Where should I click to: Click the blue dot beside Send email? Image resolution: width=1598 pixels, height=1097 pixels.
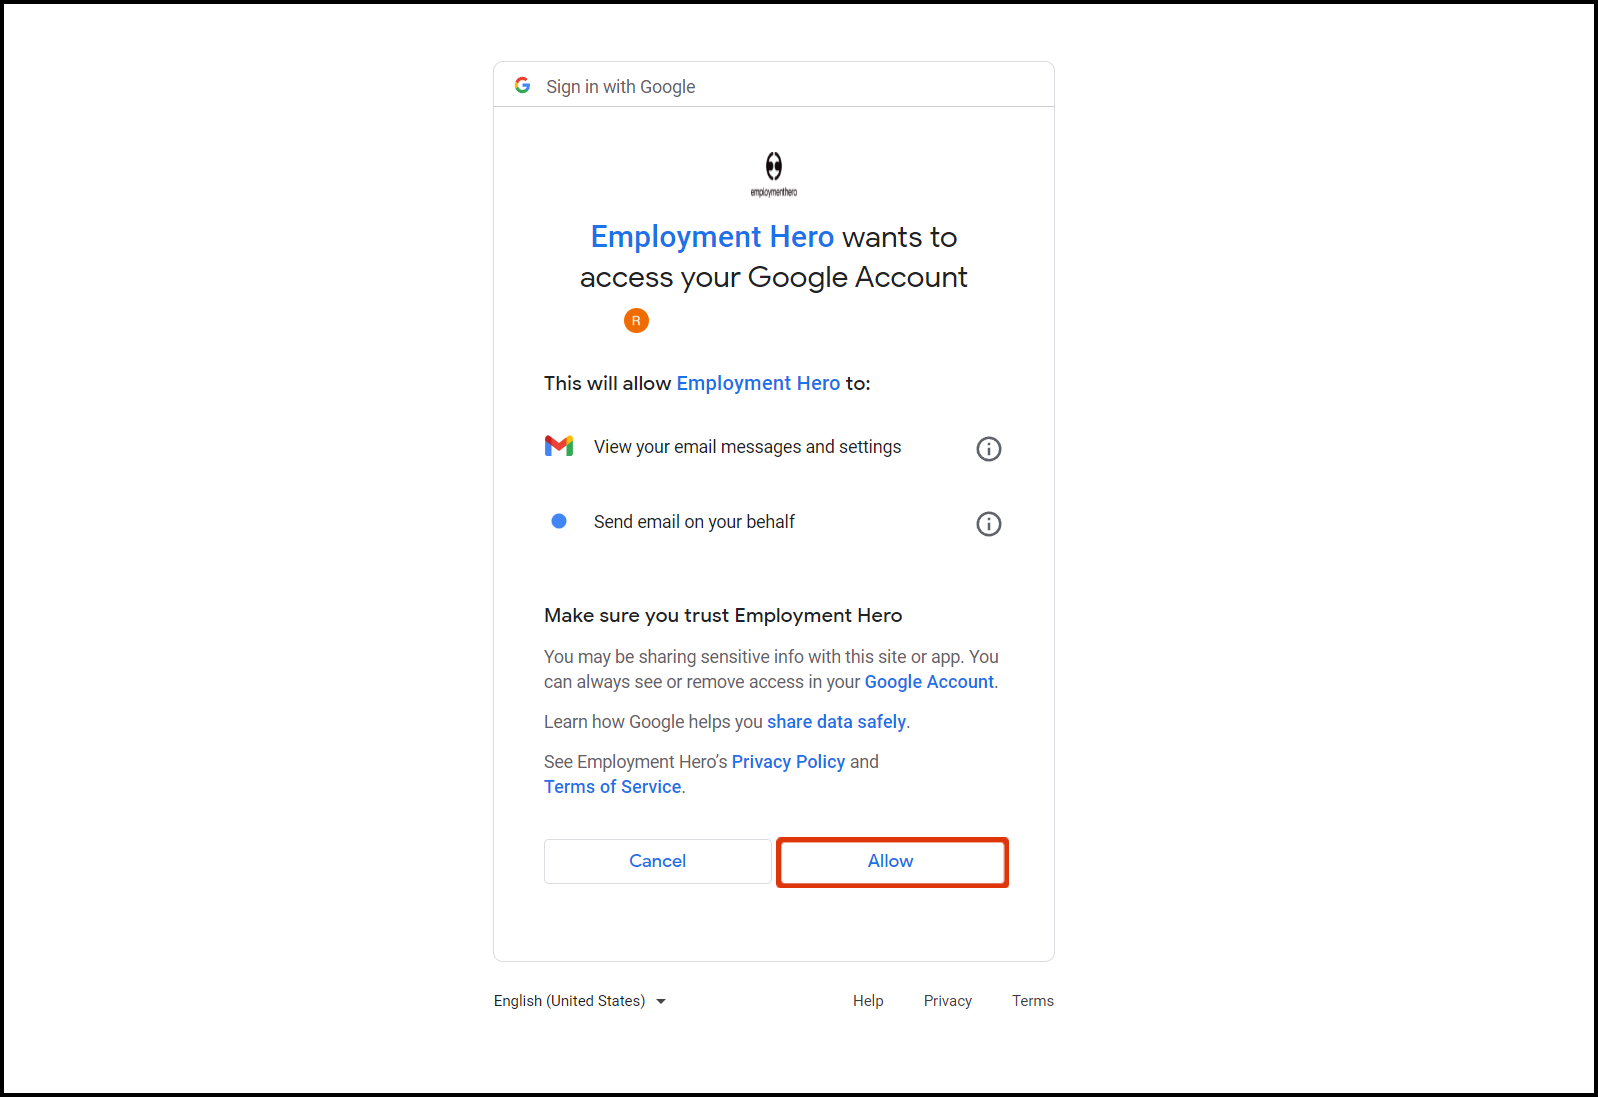click(x=559, y=521)
